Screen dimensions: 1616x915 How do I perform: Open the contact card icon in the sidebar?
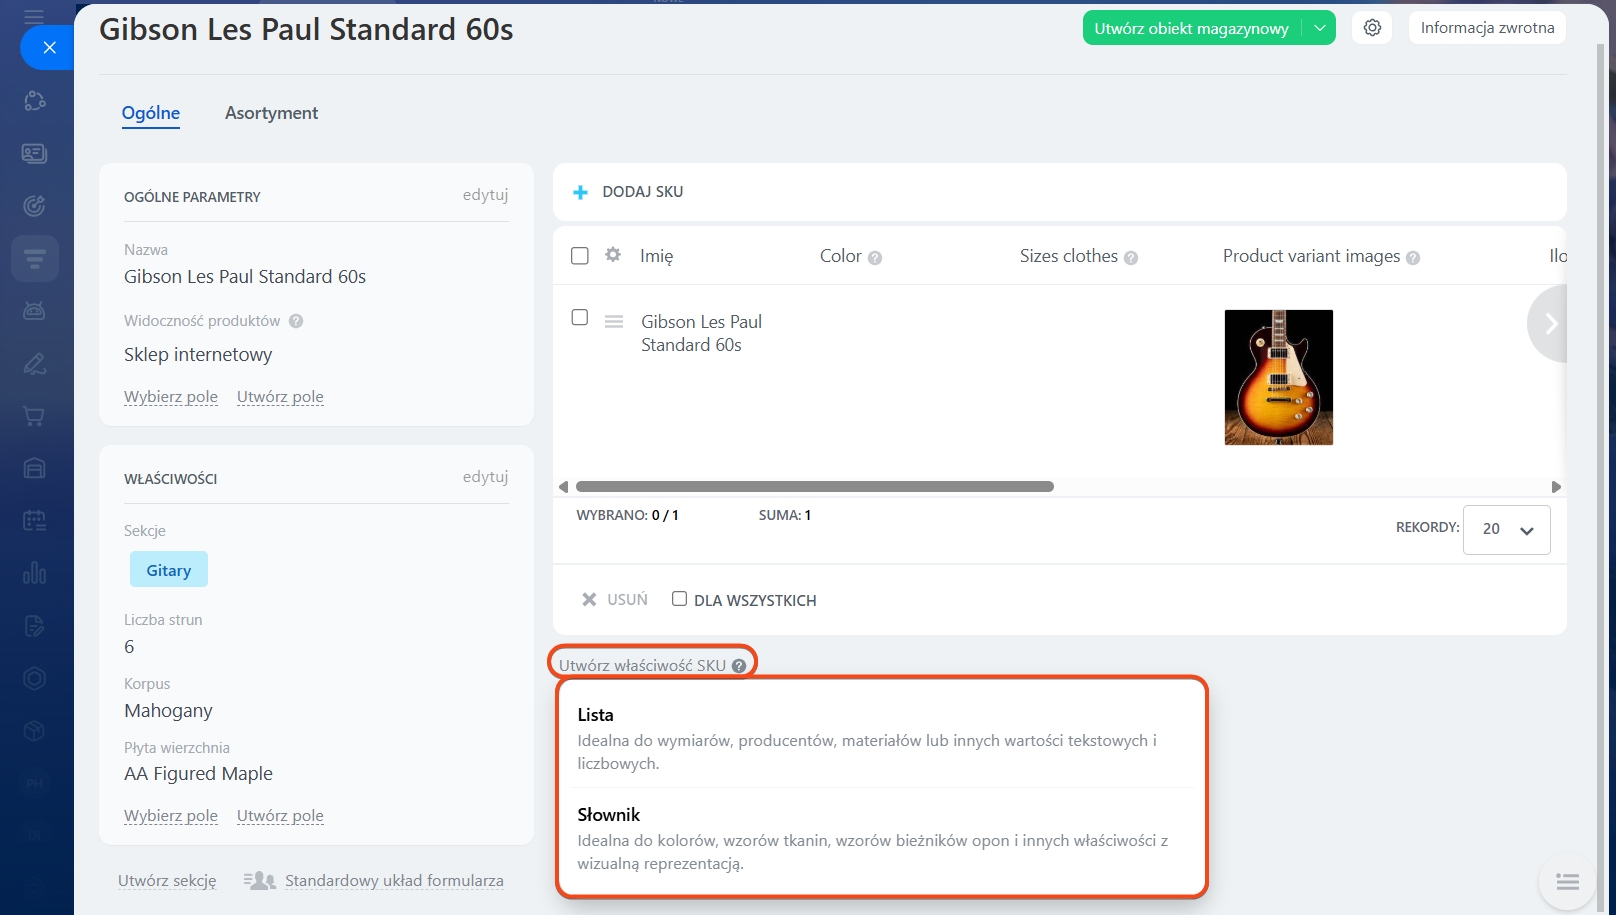[x=34, y=153]
